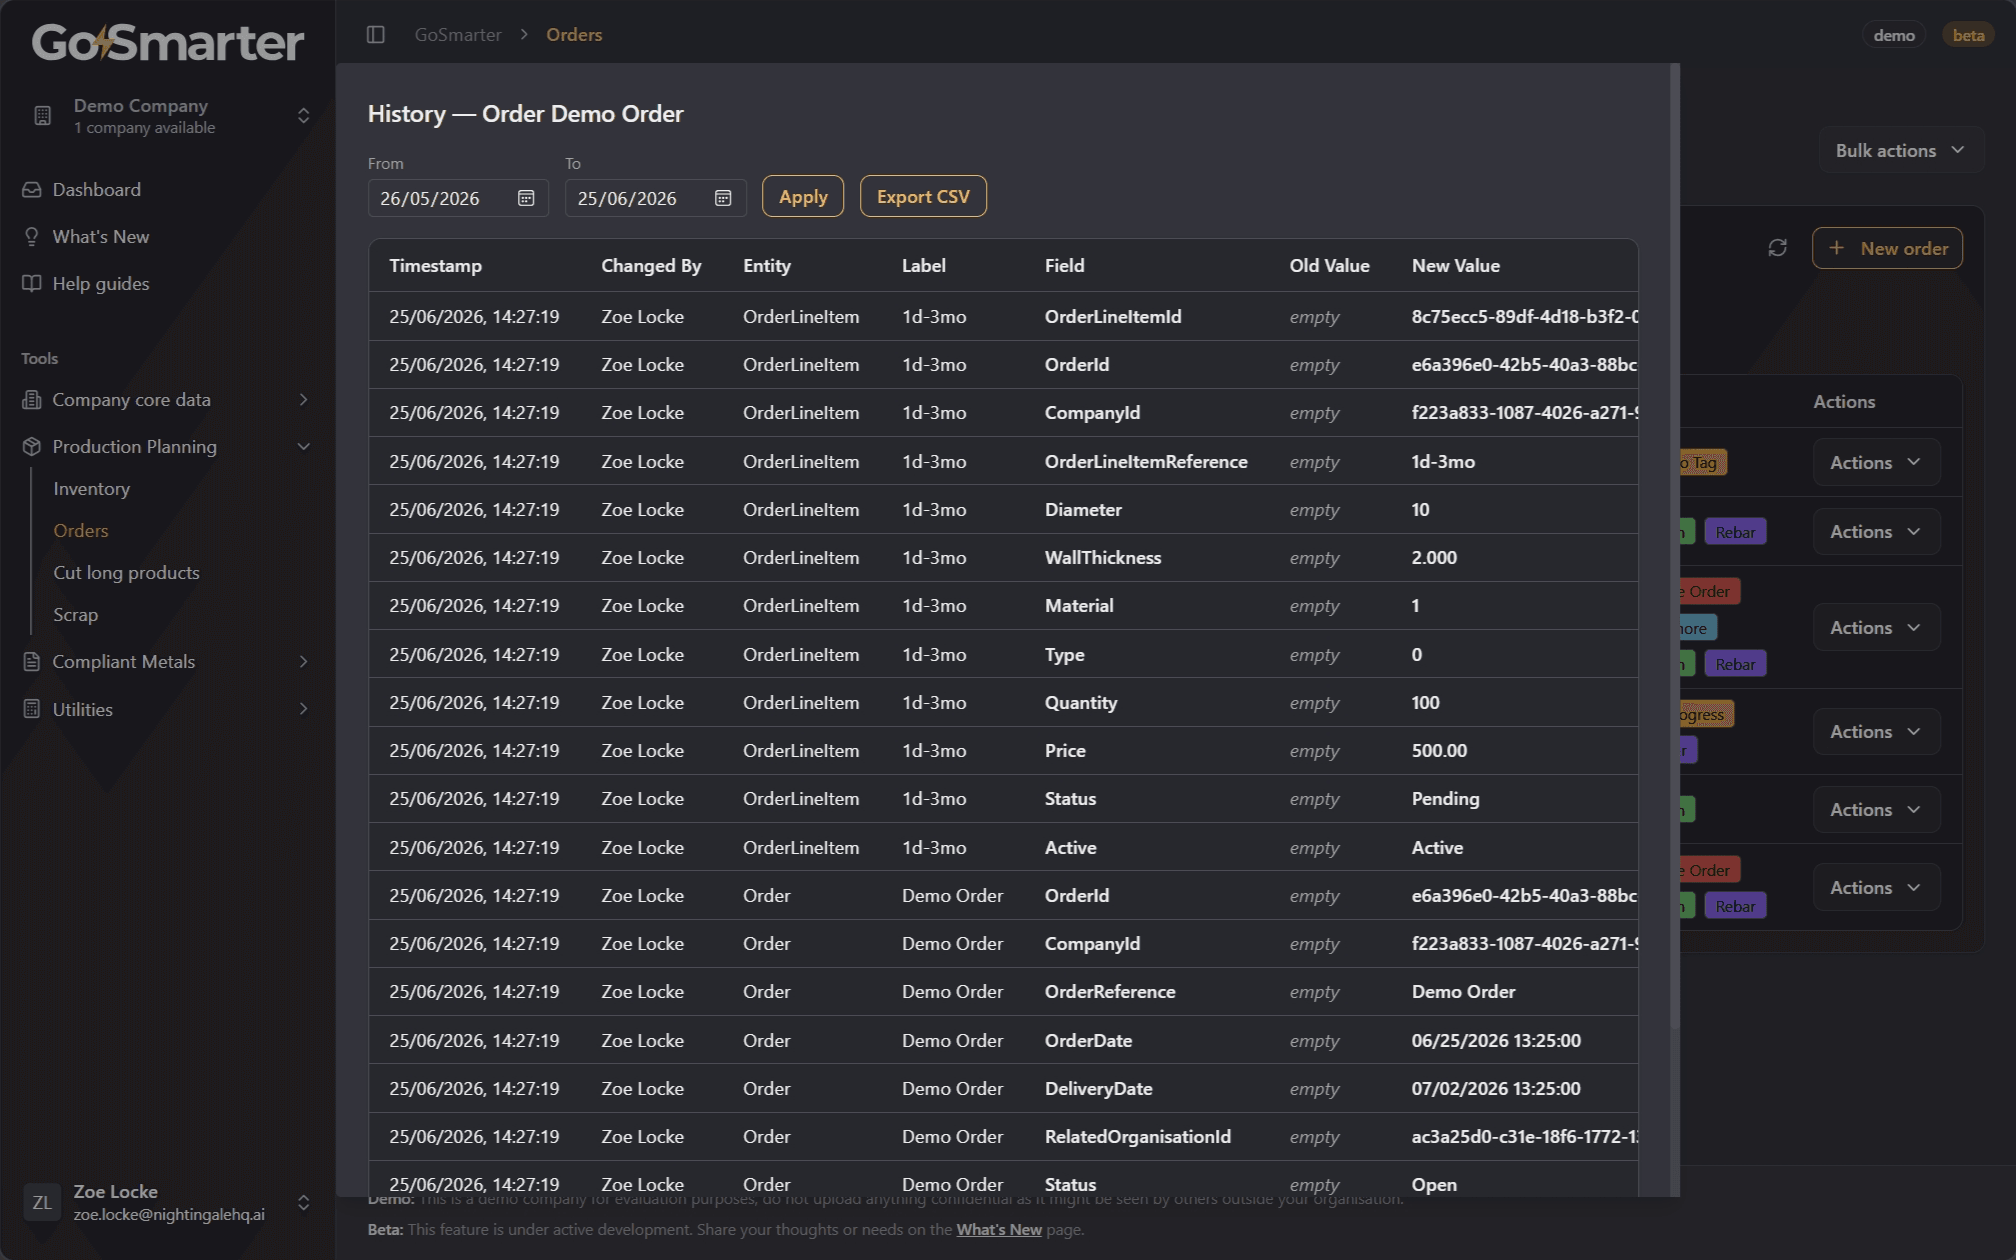This screenshot has width=2016, height=1260.
Task: Click GoSmarter in the breadcrumb
Action: pos(458,35)
